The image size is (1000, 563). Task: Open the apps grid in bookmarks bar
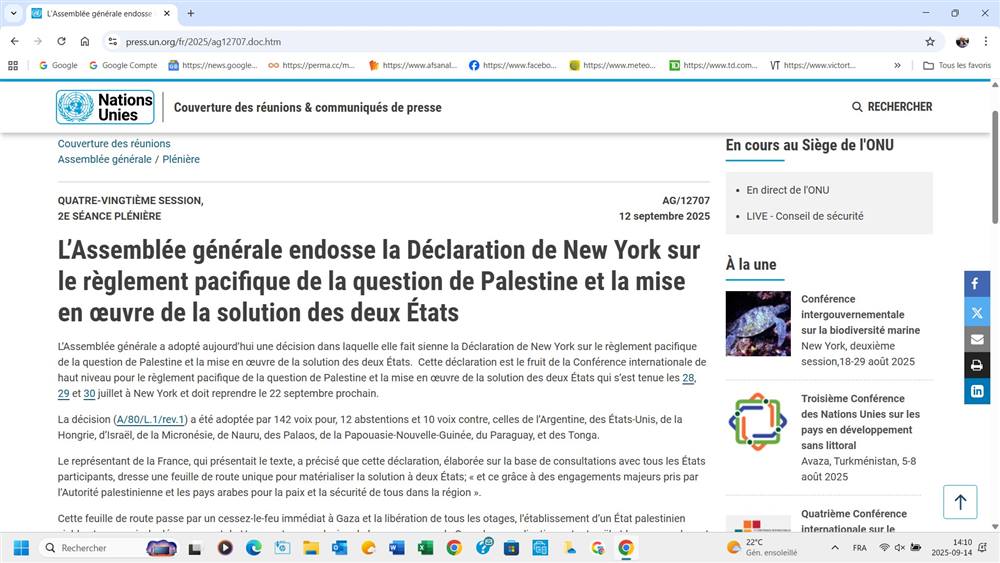pos(13,65)
